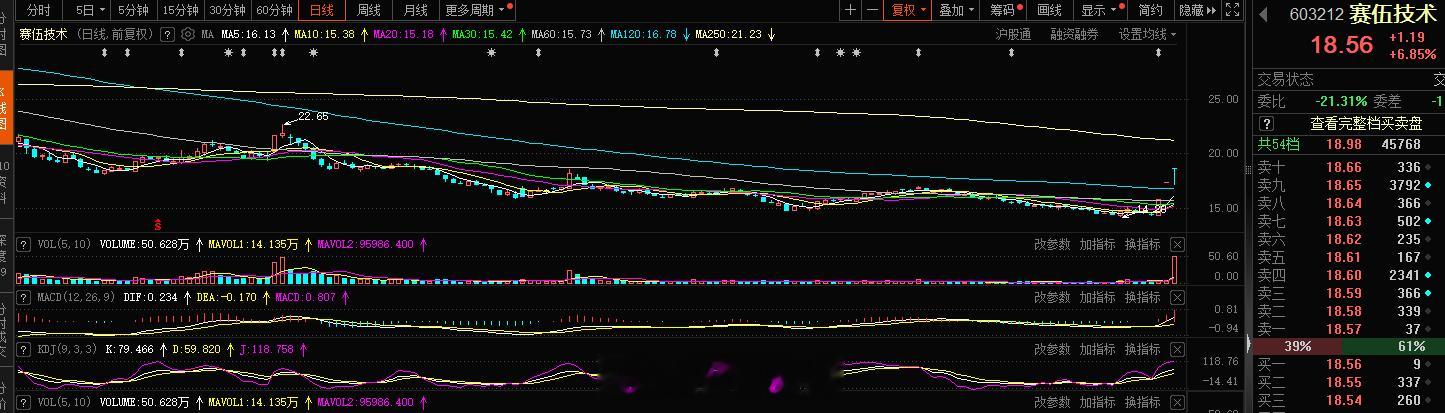Click the 61% green buy ratio bar
This screenshot has width=1445, height=413.
pyautogui.click(x=1392, y=346)
